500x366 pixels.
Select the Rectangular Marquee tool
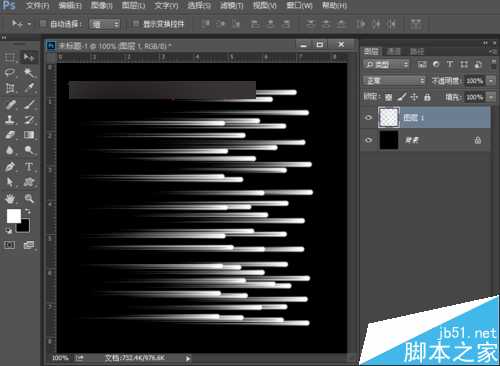(x=10, y=57)
